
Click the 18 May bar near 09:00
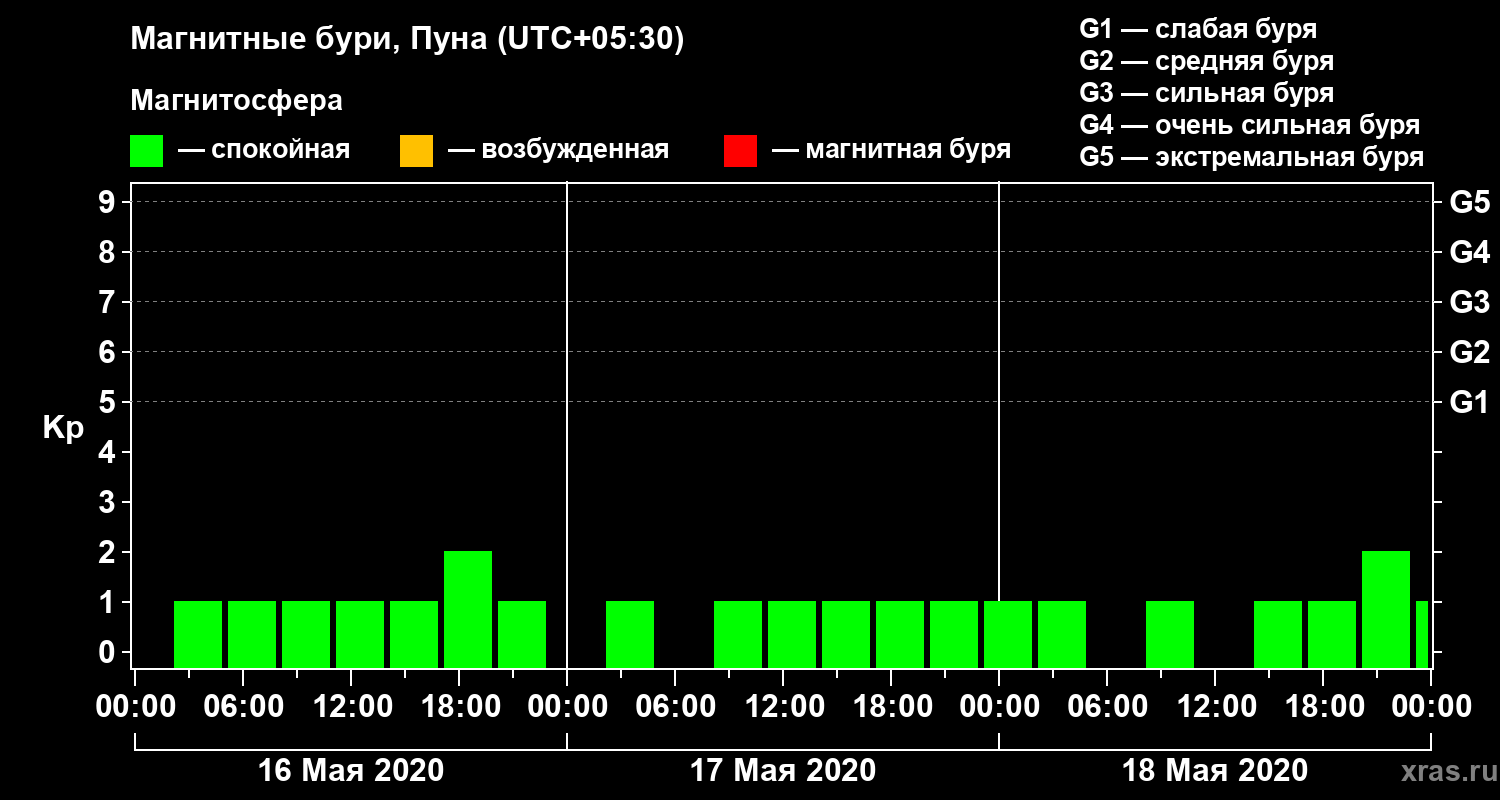point(1170,634)
